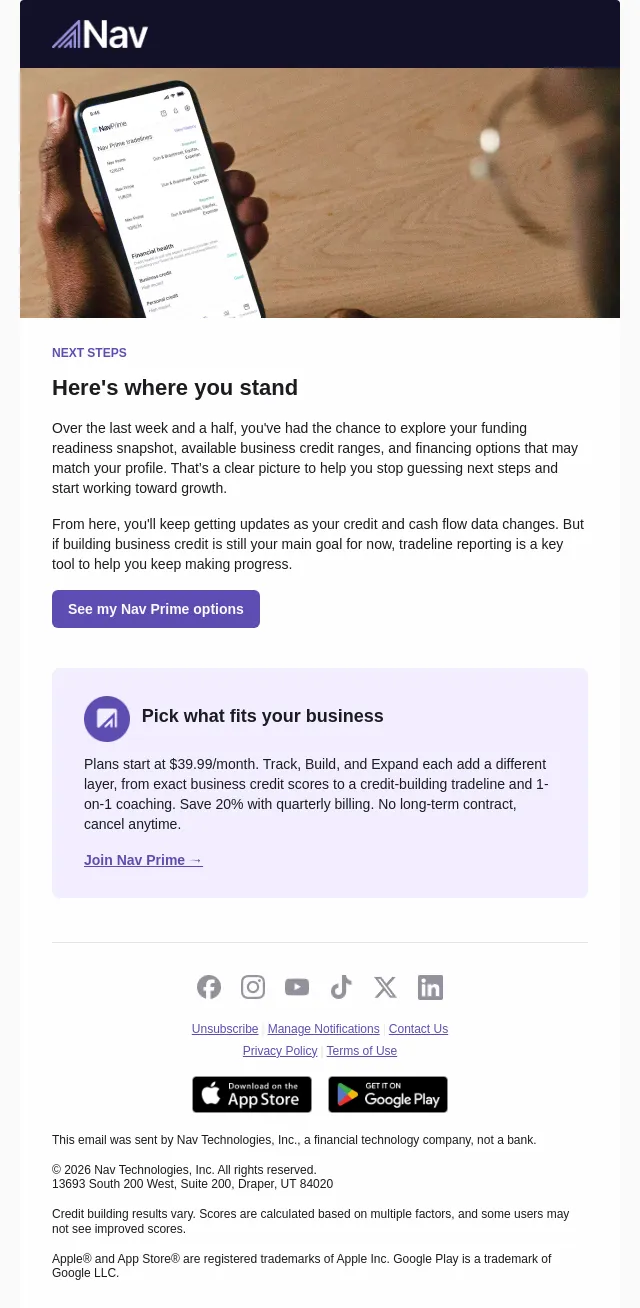
Task: Click the purple Nav Prime circle icon
Action: tap(107, 719)
